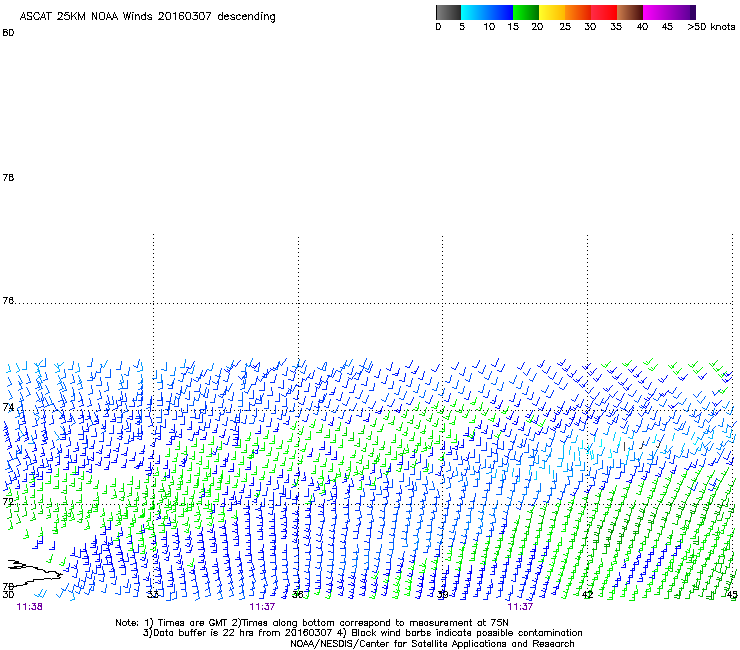Click the 45 longitude label on bottom axis
The height and width of the screenshot is (650, 740).
[x=732, y=595]
